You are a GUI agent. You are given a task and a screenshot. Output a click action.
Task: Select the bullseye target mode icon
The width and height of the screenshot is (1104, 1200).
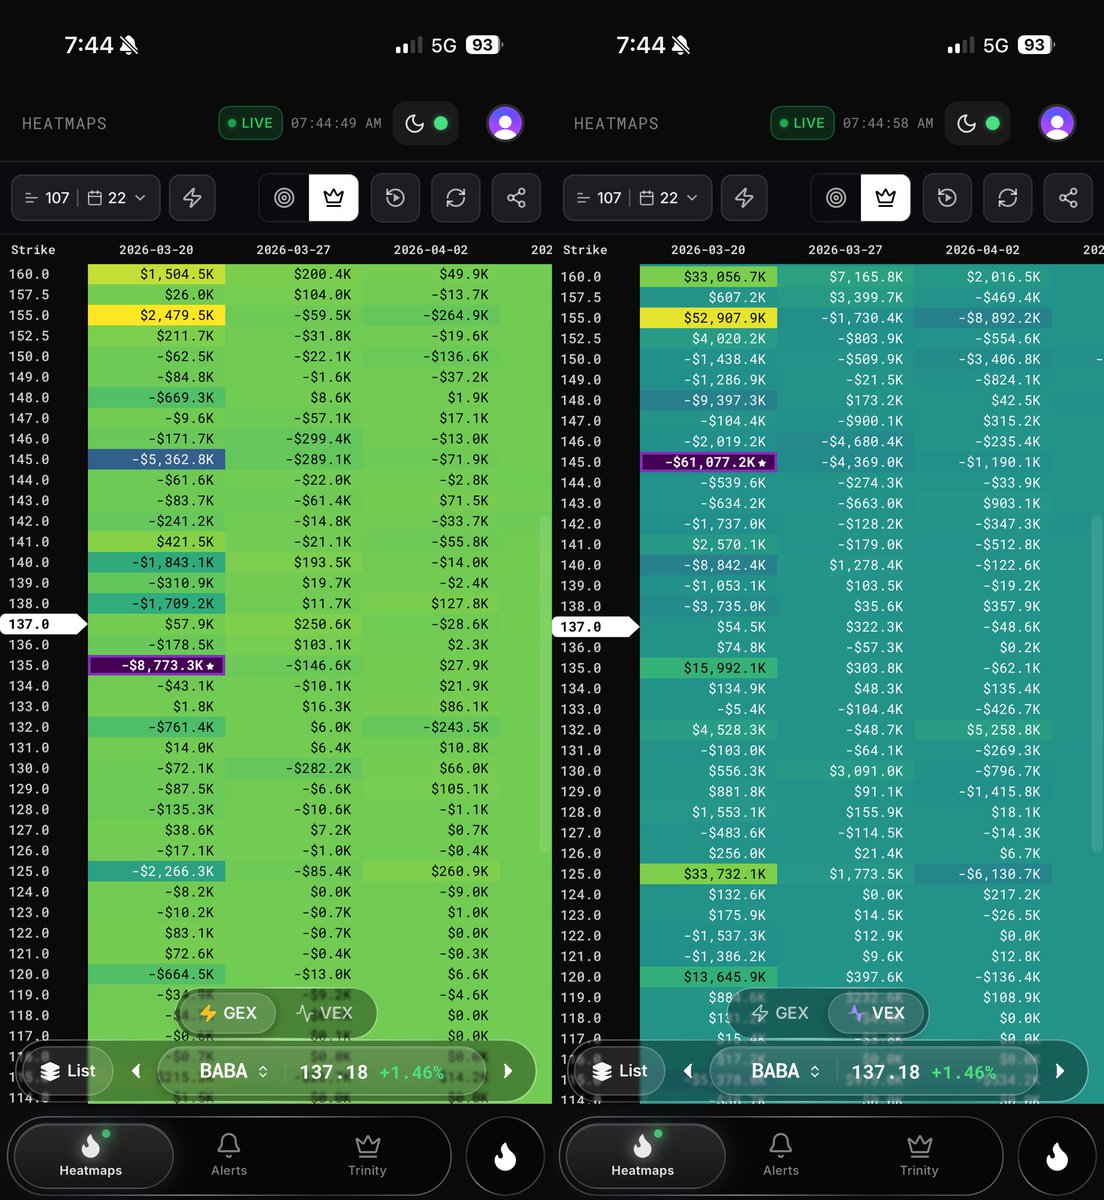[x=283, y=198]
